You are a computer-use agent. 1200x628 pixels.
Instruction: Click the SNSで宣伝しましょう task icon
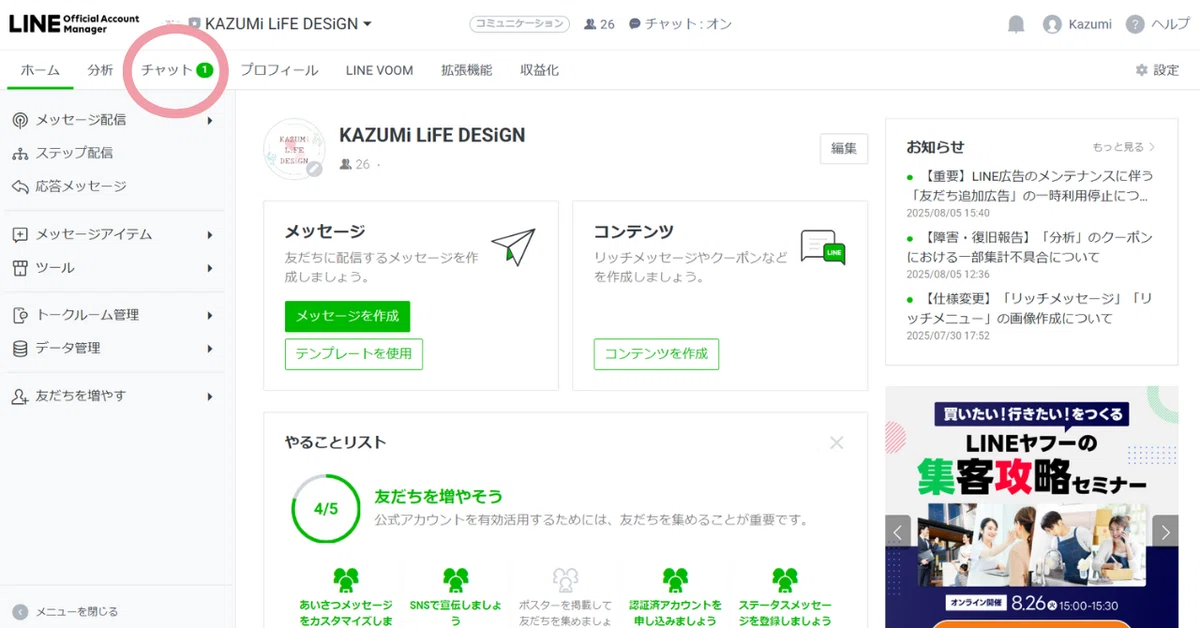pyautogui.click(x=456, y=579)
